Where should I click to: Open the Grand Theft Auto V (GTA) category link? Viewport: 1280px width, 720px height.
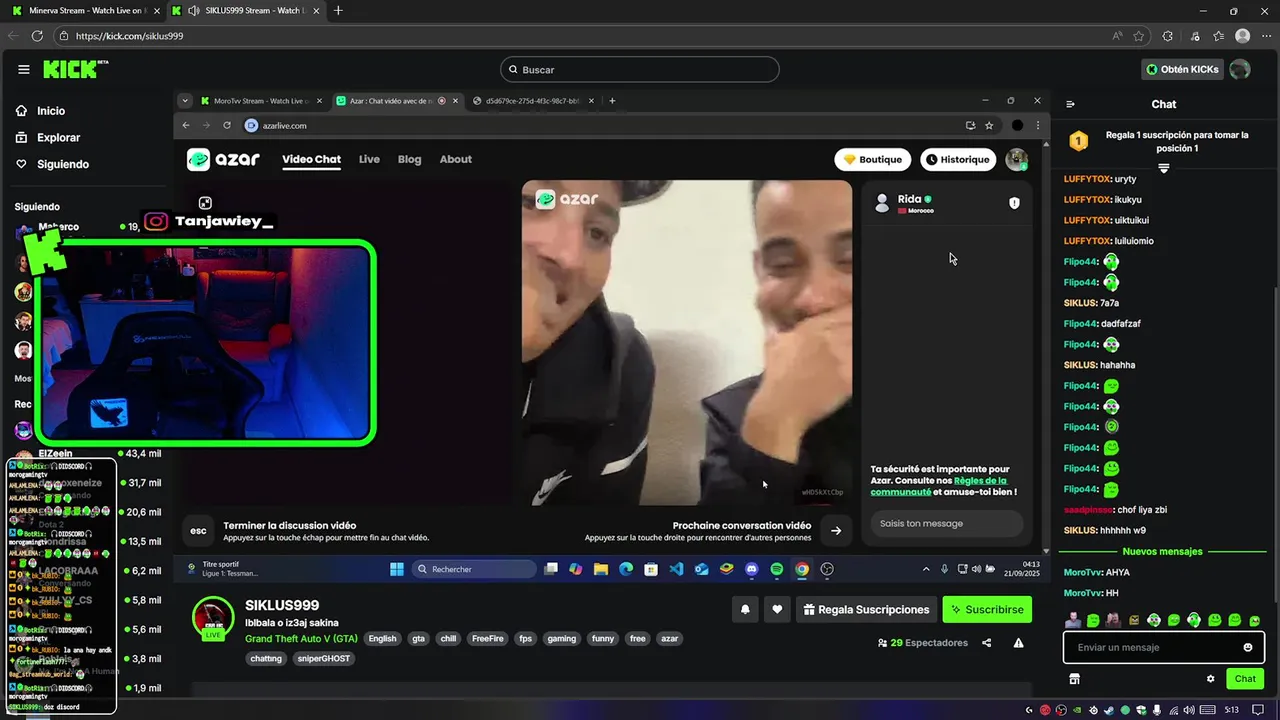(x=301, y=638)
